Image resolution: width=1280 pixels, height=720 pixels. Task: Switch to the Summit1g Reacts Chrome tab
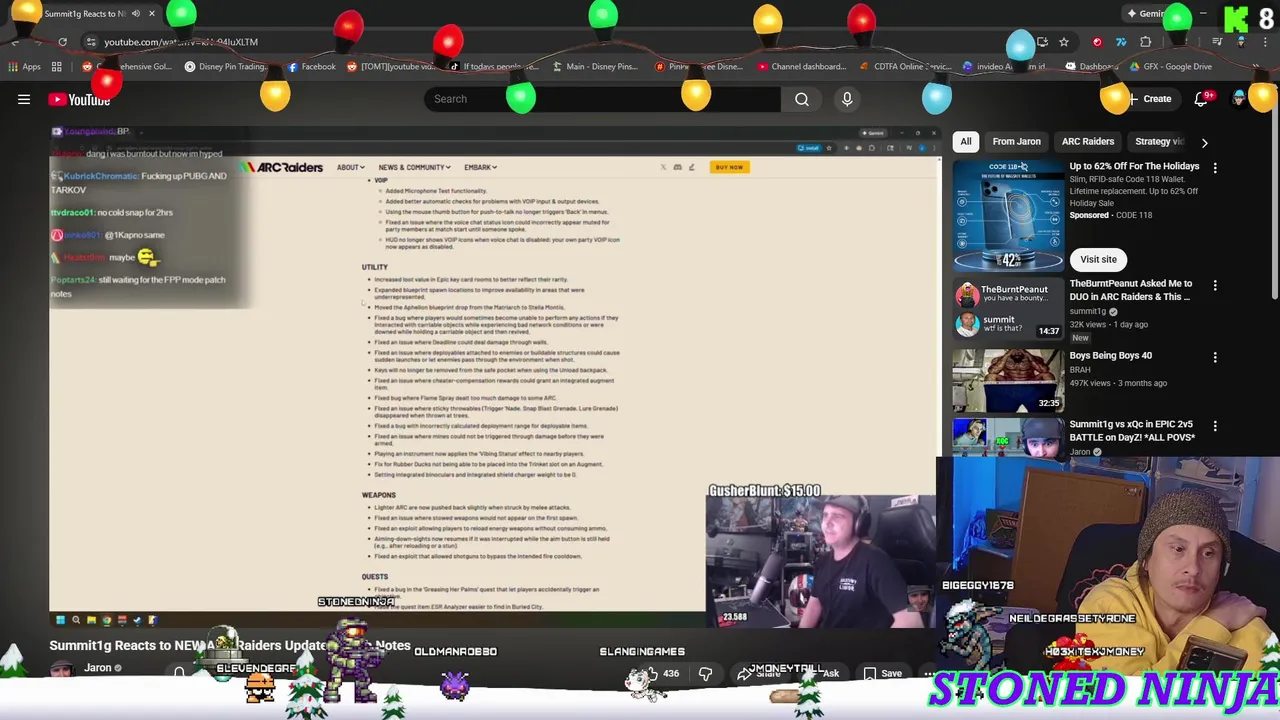click(85, 14)
